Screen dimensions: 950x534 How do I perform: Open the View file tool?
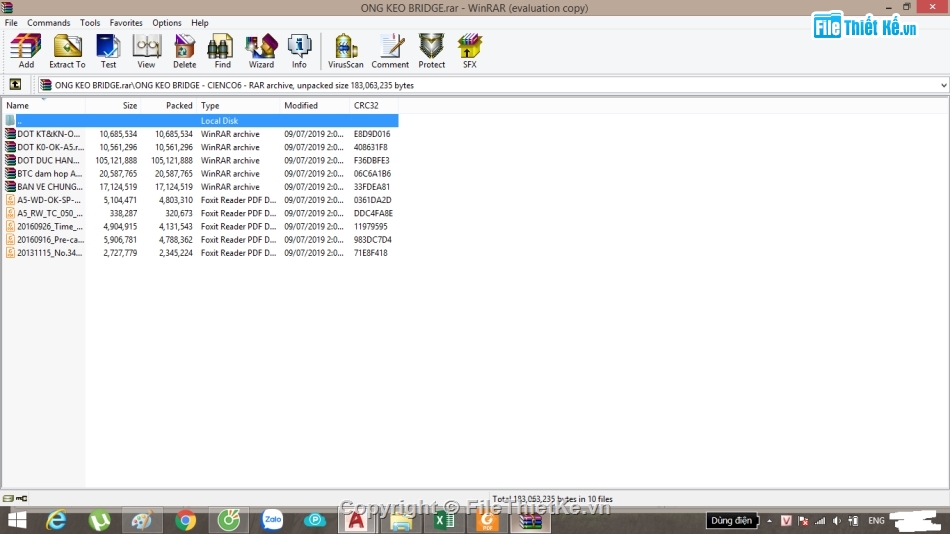point(146,51)
